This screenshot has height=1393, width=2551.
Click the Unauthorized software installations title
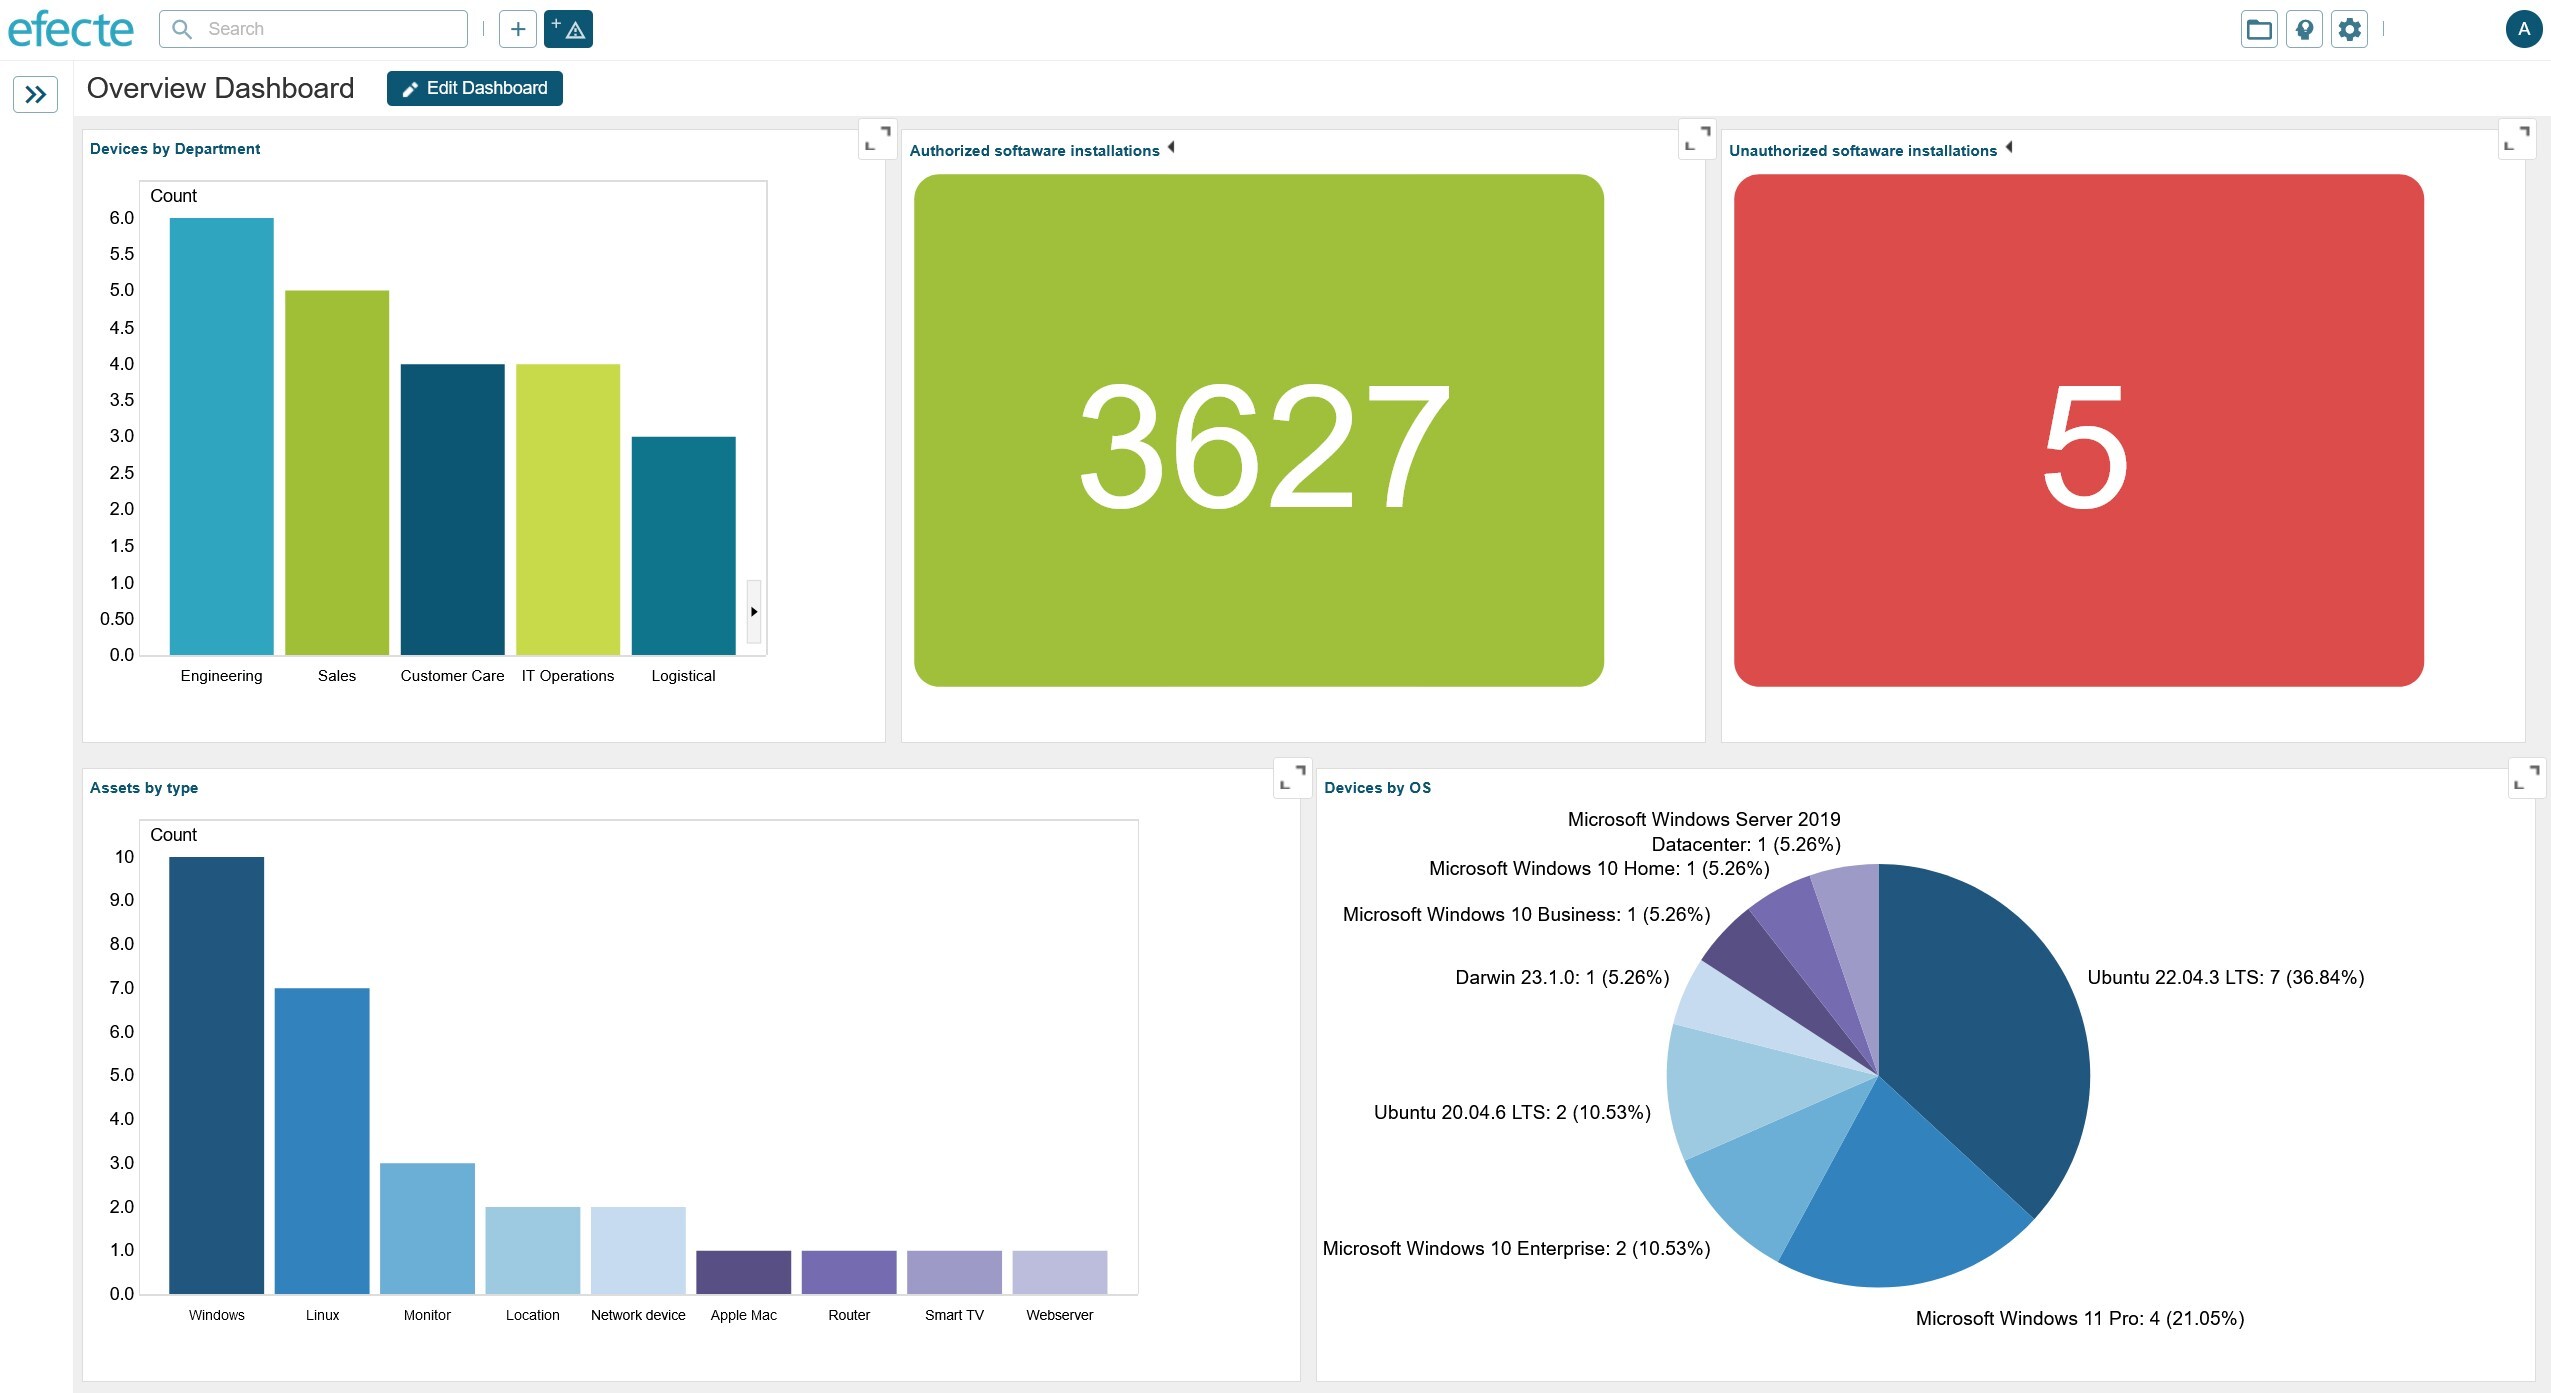click(1863, 151)
